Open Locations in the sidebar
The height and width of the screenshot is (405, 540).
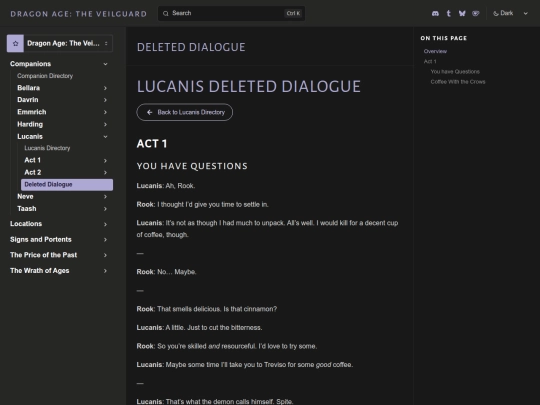tap(26, 224)
